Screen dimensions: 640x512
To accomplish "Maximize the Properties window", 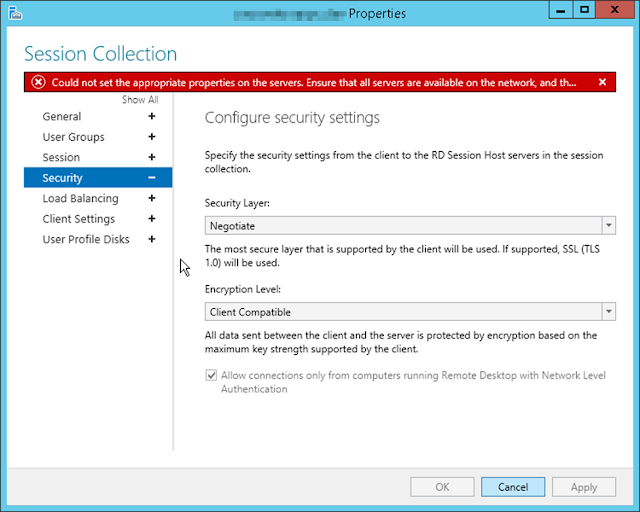I will pos(584,10).
